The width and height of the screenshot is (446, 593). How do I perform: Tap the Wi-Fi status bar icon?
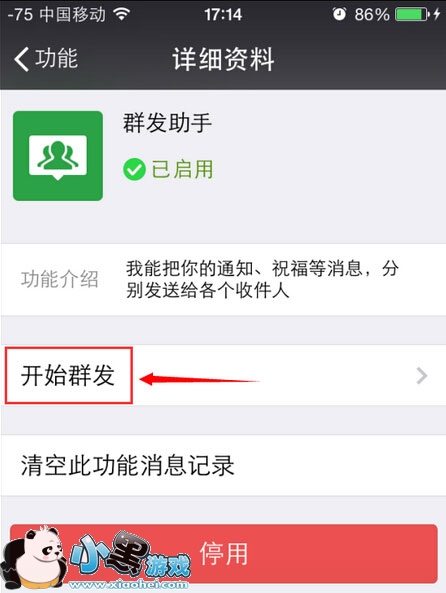tap(122, 14)
